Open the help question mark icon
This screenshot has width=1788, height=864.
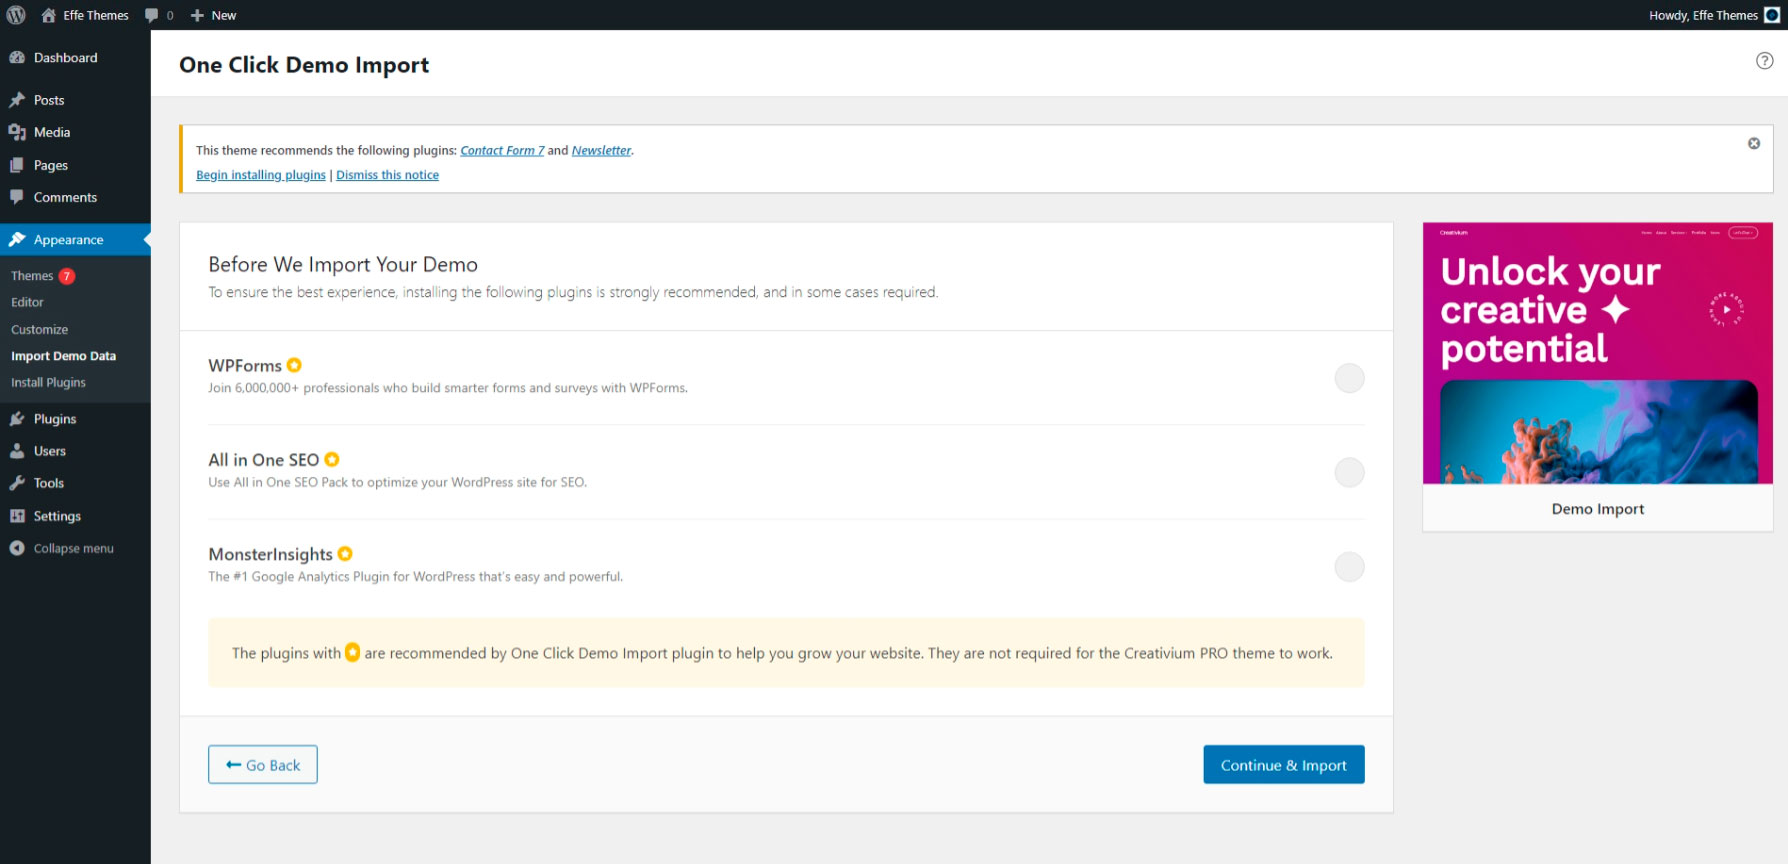(1765, 61)
